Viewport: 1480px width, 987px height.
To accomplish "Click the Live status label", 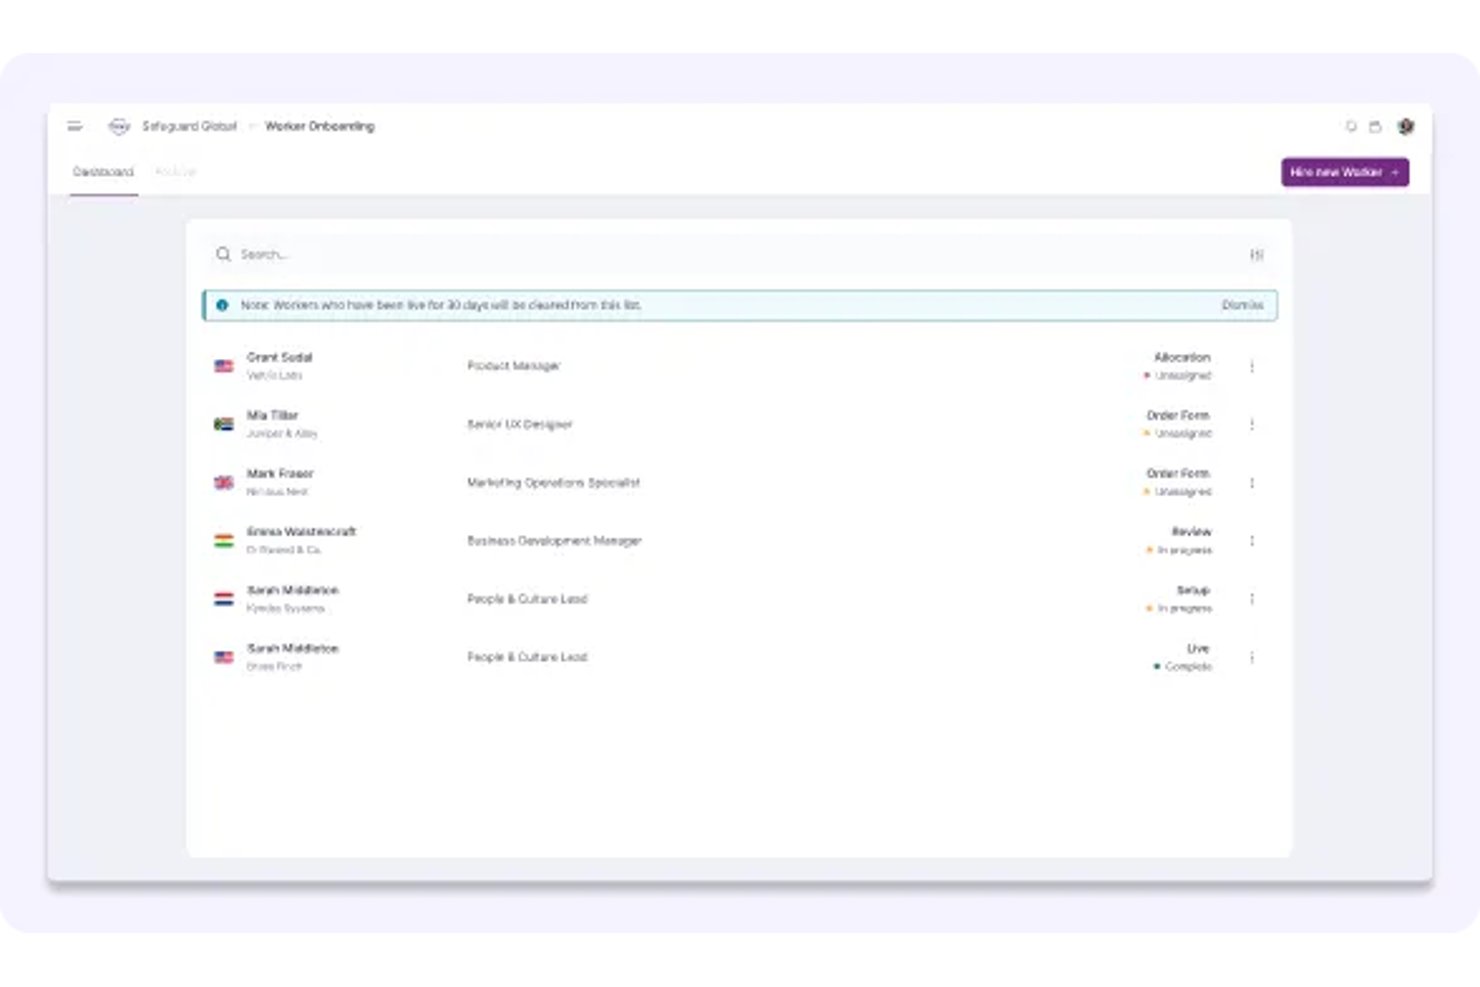I will [1198, 648].
